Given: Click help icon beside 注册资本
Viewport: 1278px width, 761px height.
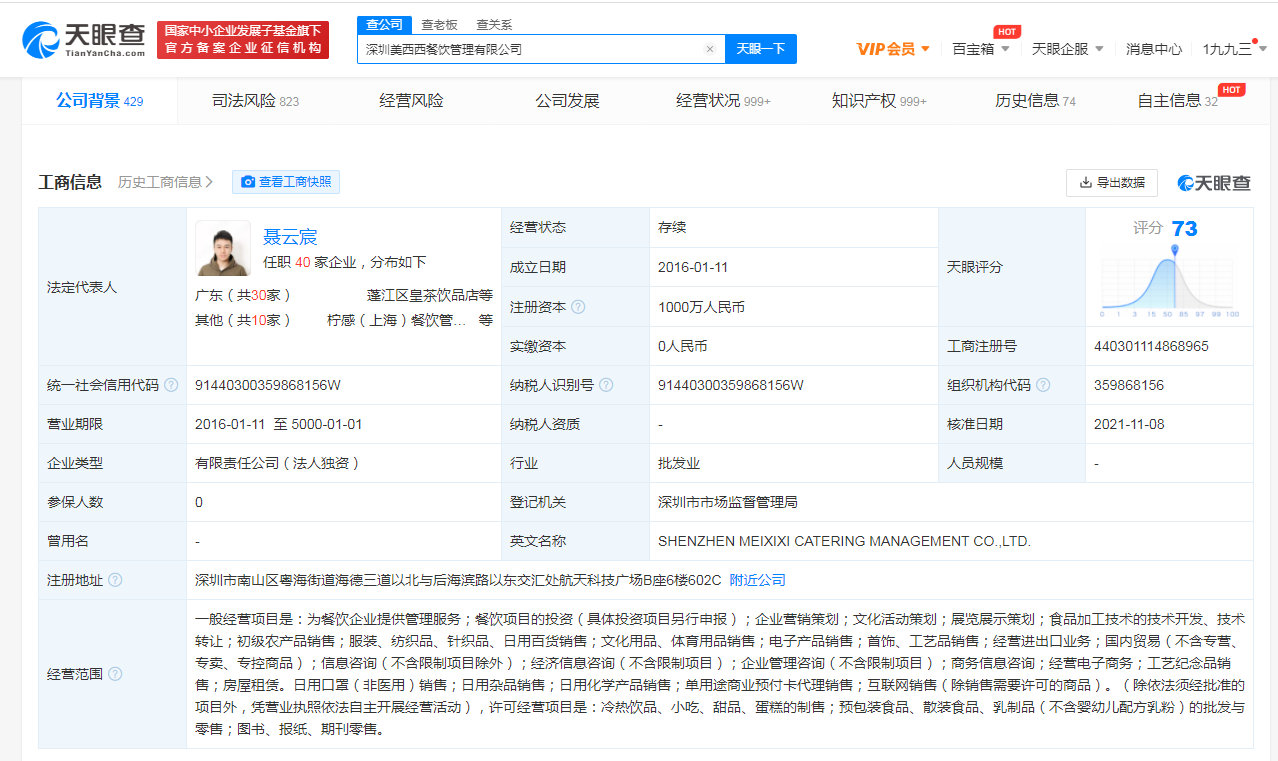Looking at the screenshot, I should pos(578,307).
